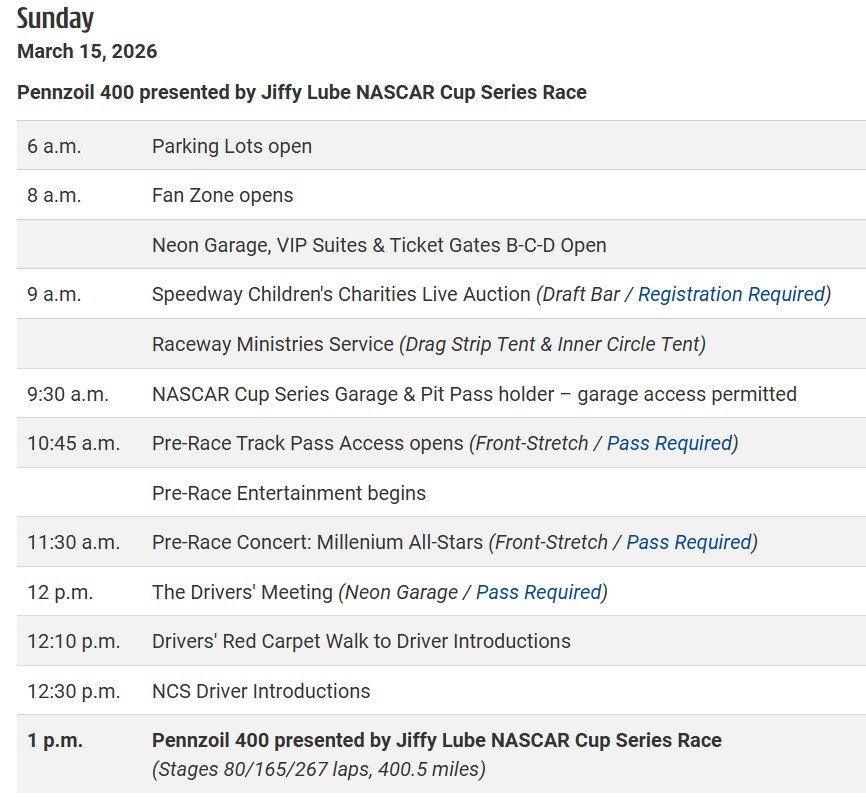Open Pass Required link beside Millenium All-Stars concert

click(x=688, y=542)
